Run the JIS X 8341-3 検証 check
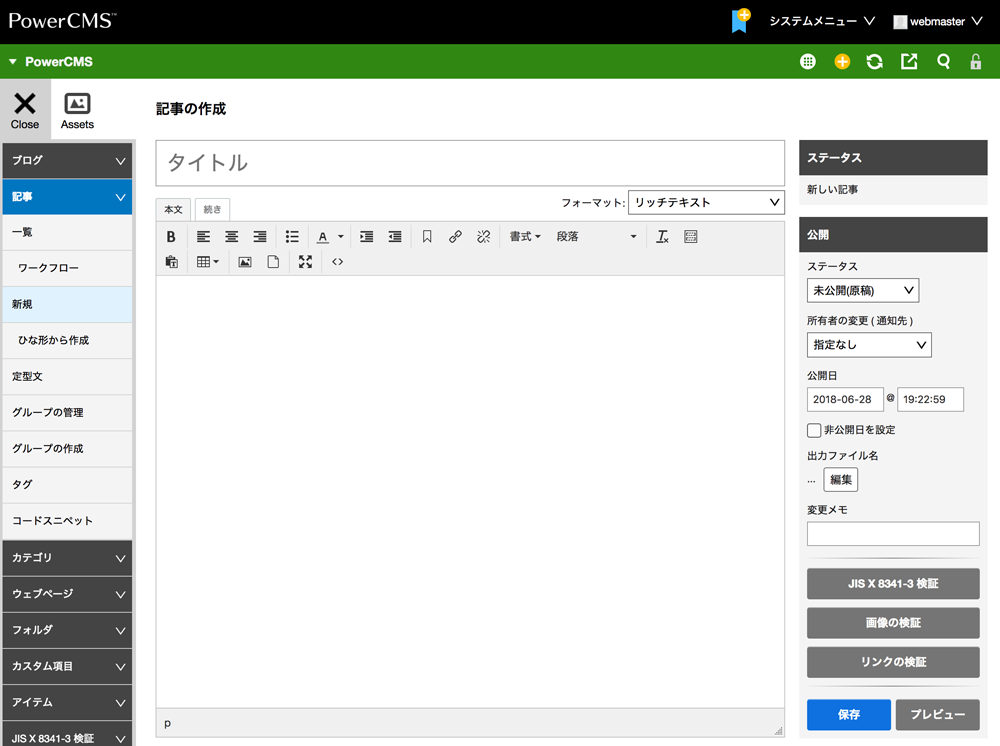Screen dimensions: 1000x746 892,584
